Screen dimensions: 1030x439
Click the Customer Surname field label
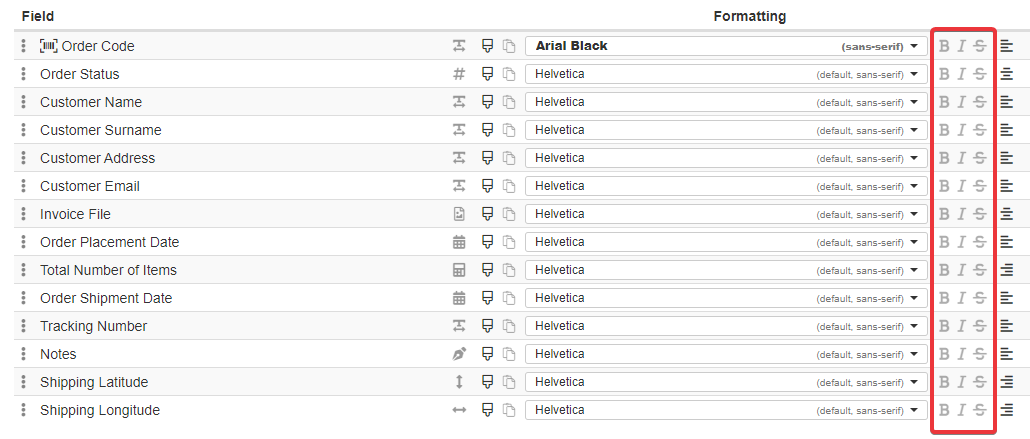tap(100, 130)
